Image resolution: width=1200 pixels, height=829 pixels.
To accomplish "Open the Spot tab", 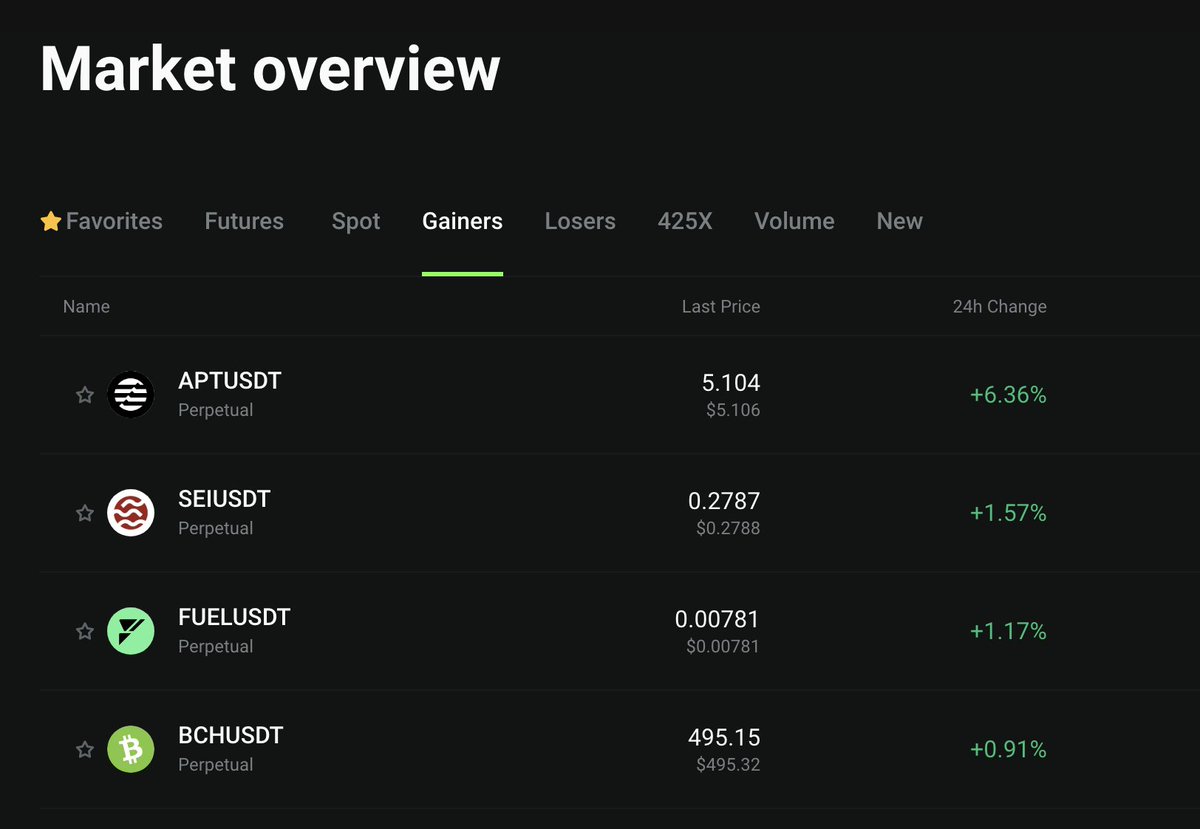I will coord(356,221).
